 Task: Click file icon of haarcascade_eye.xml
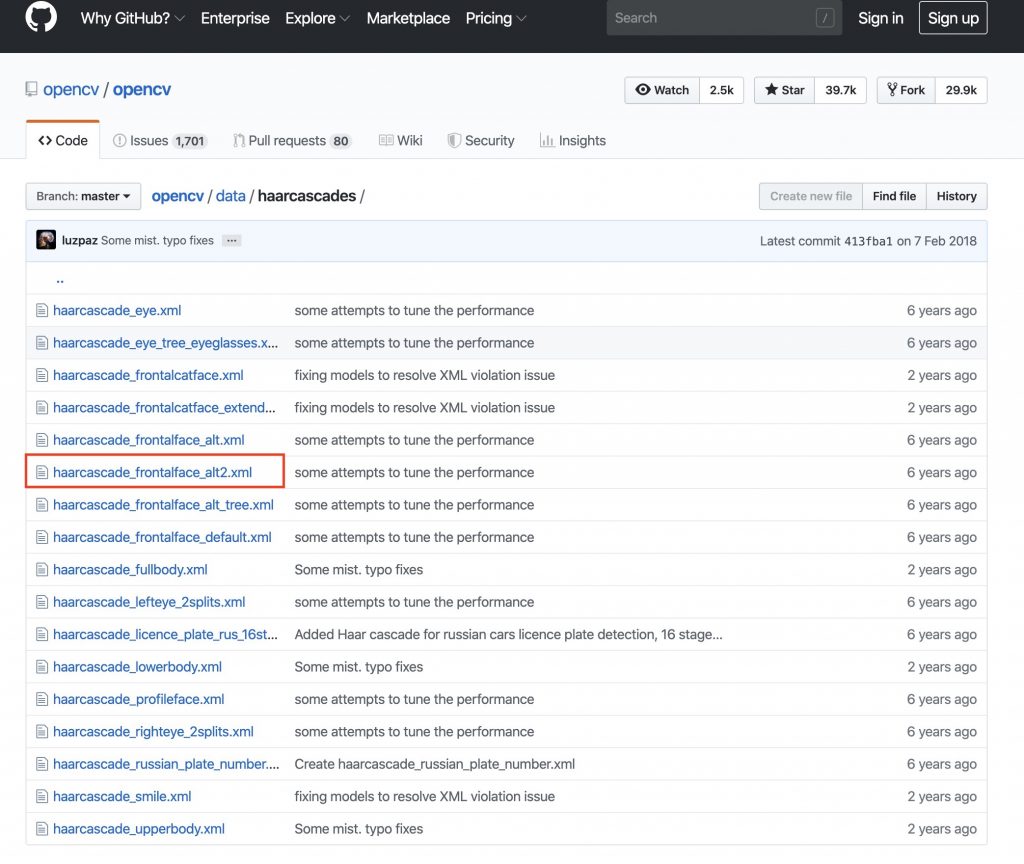[x=42, y=310]
